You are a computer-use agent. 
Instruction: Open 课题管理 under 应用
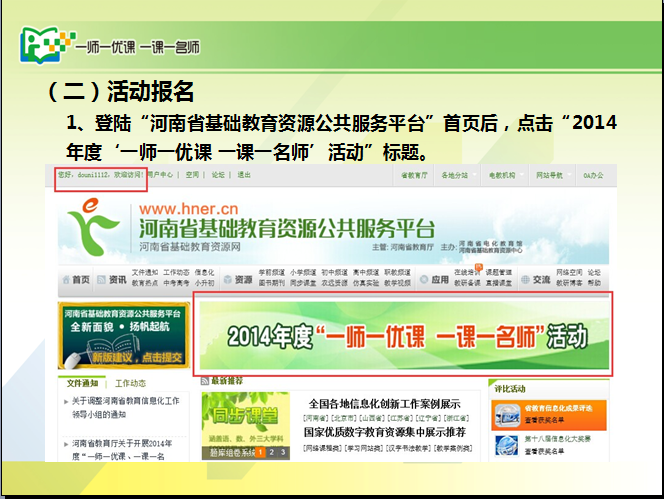(x=498, y=272)
